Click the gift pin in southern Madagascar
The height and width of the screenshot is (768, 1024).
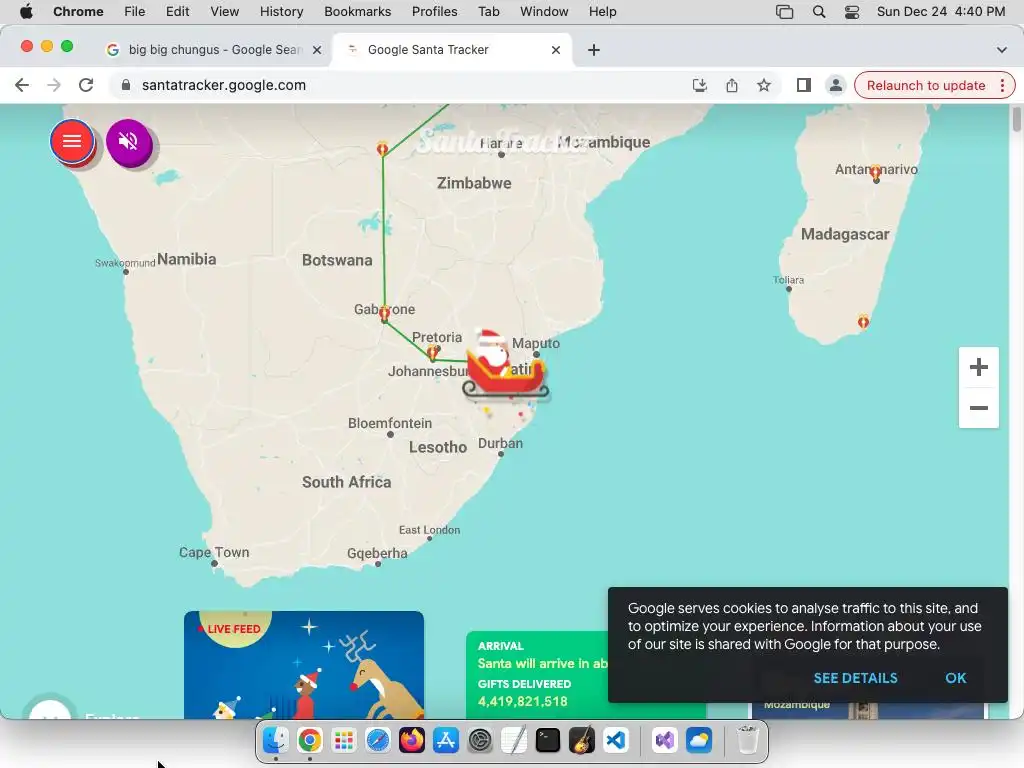point(863,321)
